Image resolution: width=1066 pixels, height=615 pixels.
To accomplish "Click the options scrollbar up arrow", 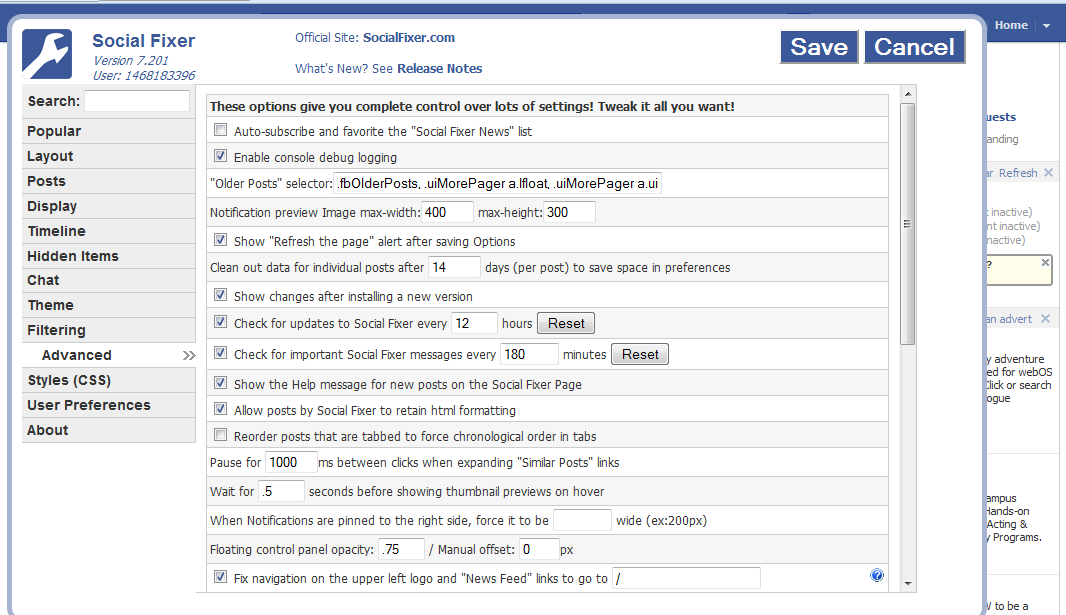I will (908, 94).
